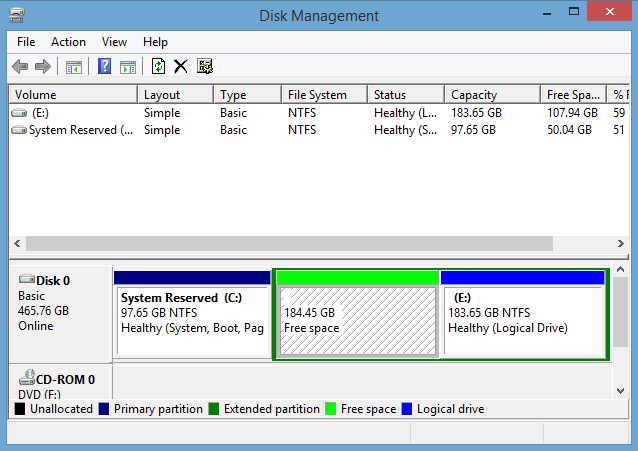Screen dimensions: 638x451
Task: Open the Help menu
Action: [x=155, y=42]
